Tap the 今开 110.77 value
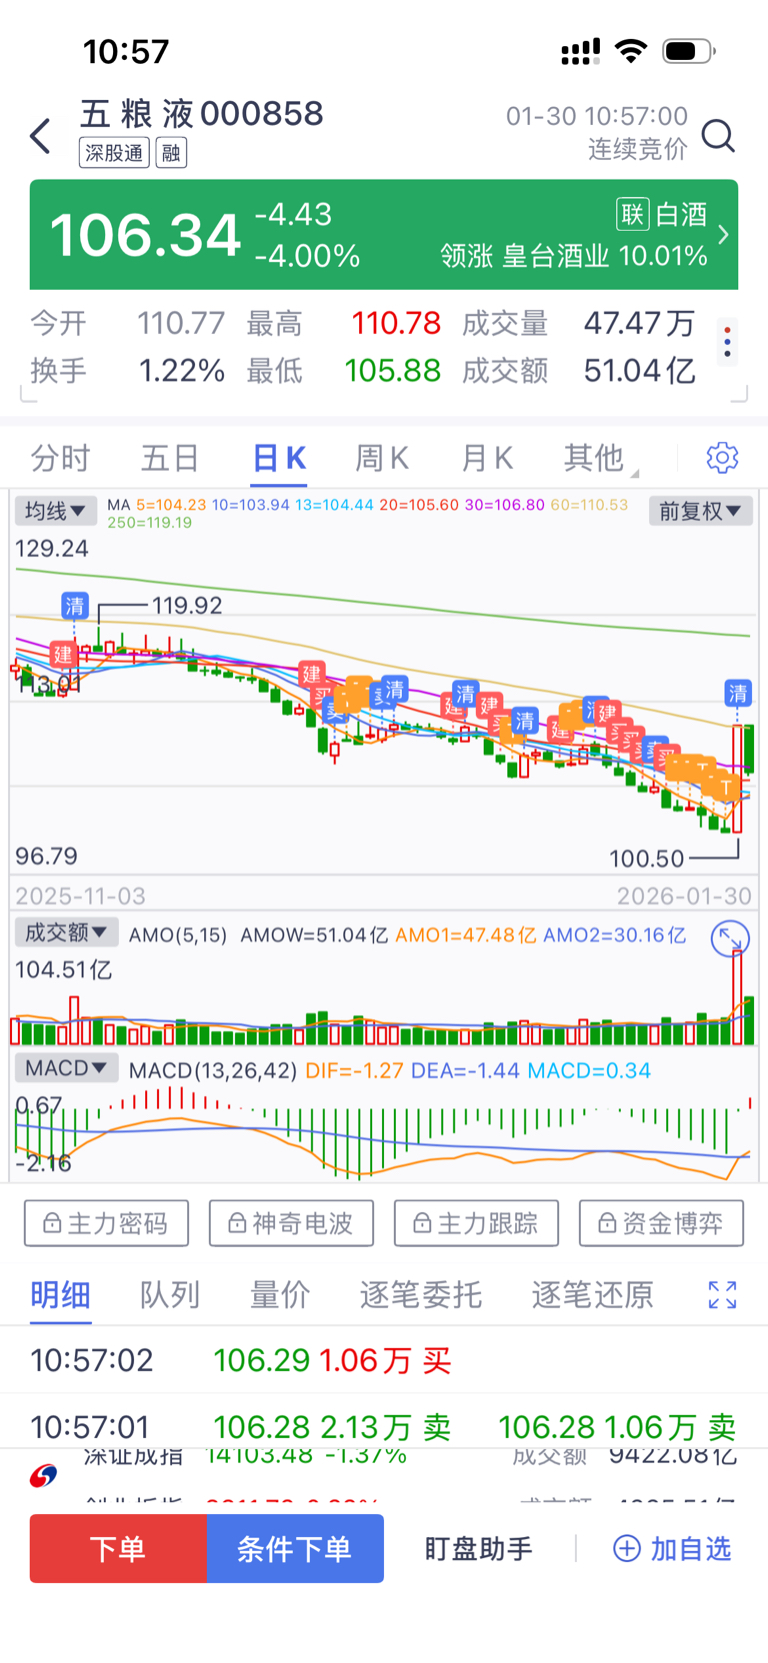This screenshot has width=768, height=1663. (181, 323)
